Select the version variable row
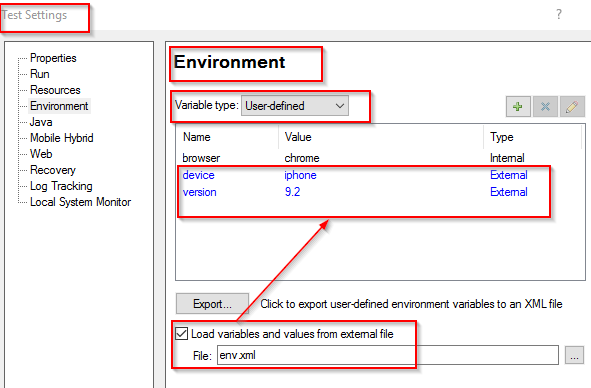This screenshot has height=388, width=591. tap(380, 192)
